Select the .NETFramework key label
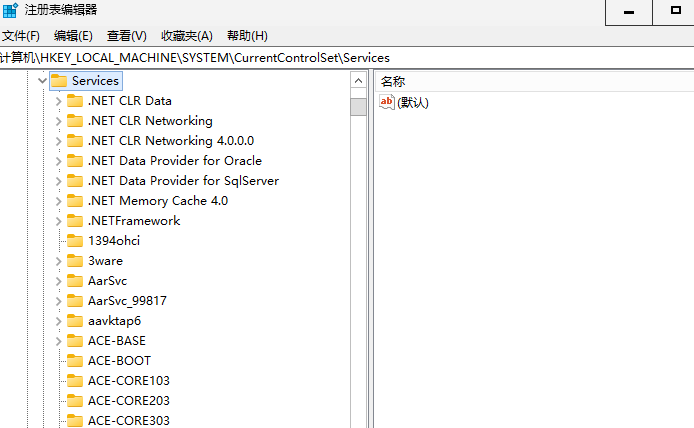 coord(134,221)
